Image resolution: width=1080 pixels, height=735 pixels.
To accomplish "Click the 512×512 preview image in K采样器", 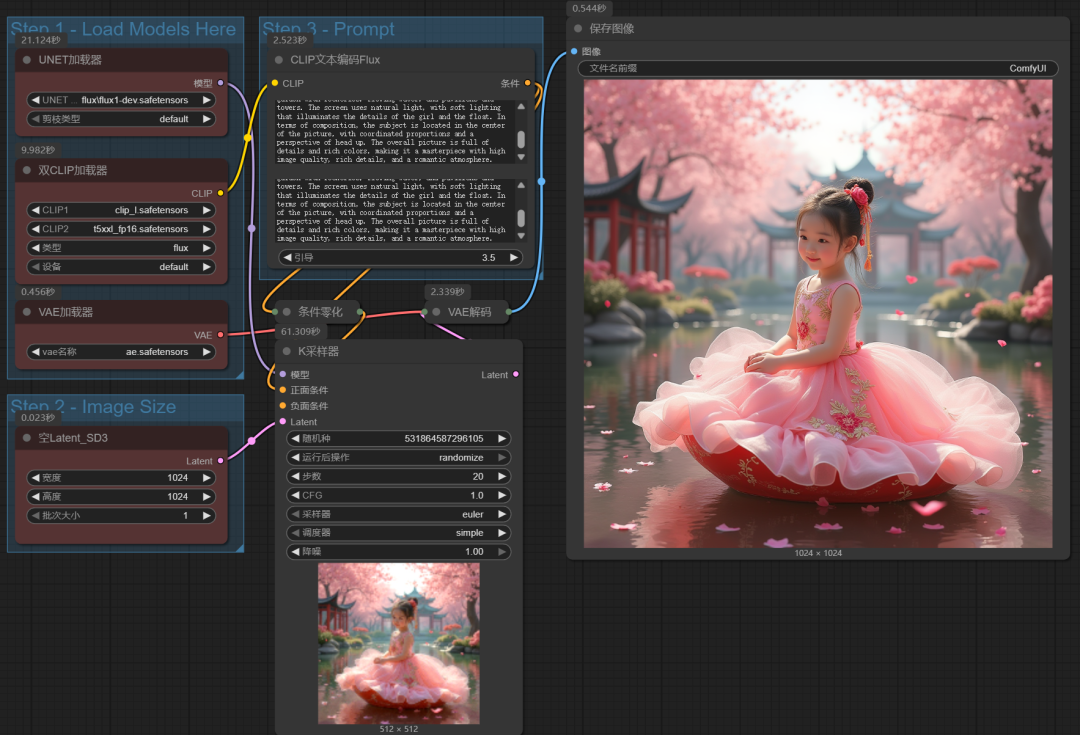I will pyautogui.click(x=398, y=645).
